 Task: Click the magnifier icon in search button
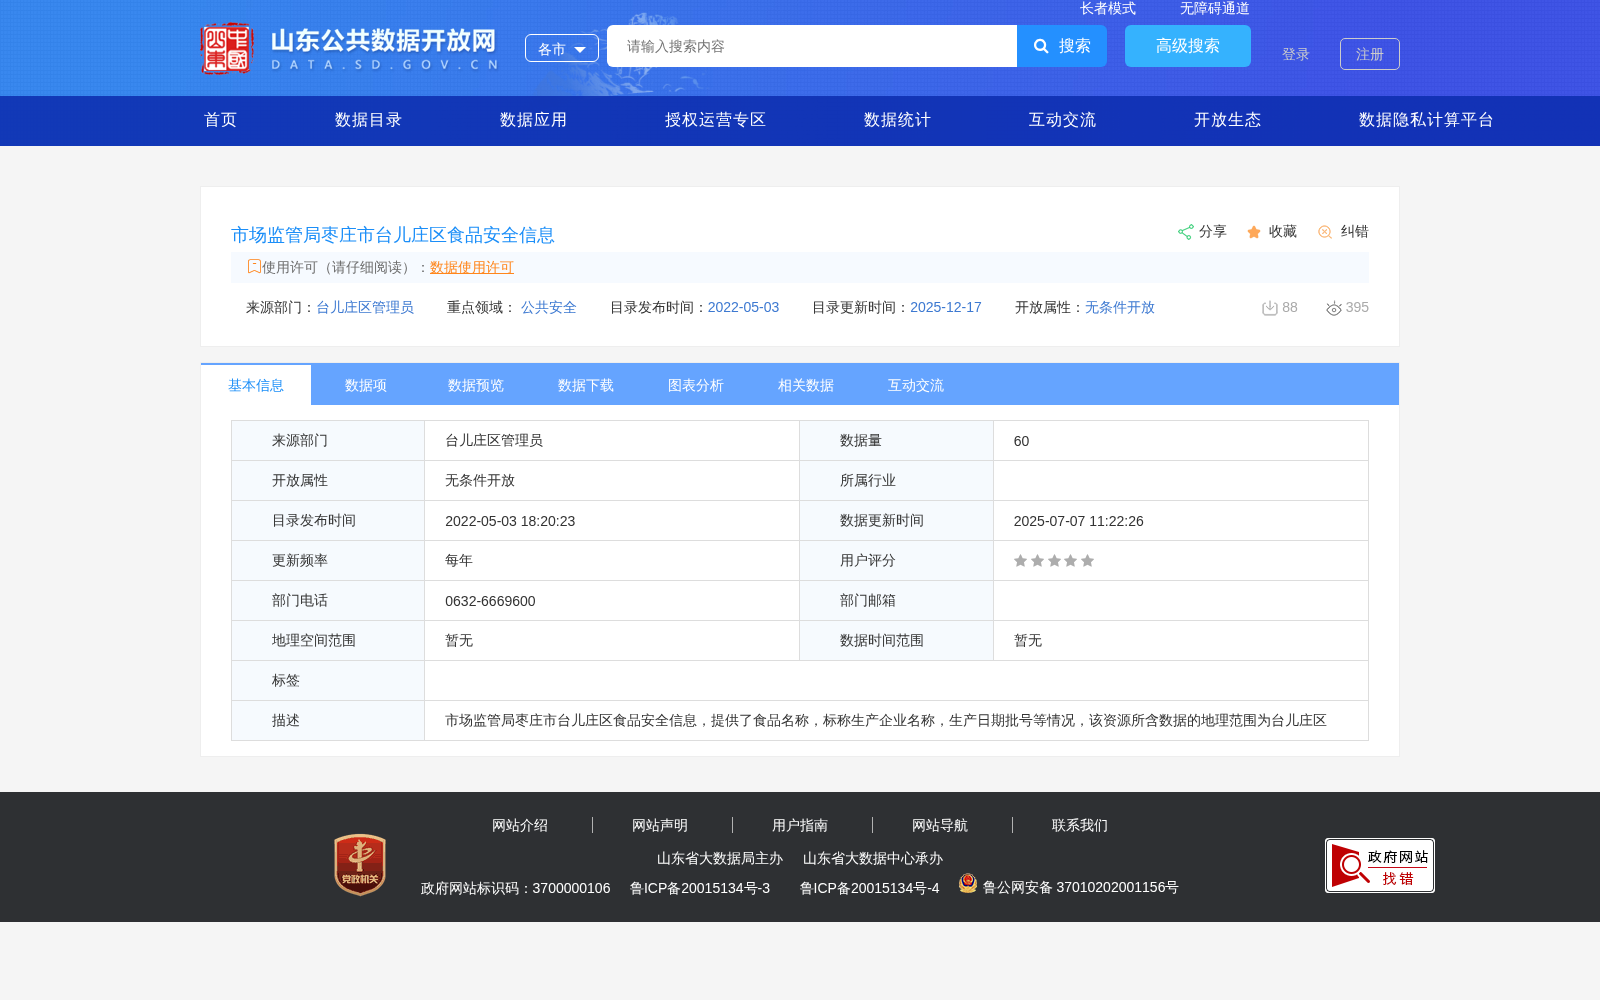click(1041, 46)
